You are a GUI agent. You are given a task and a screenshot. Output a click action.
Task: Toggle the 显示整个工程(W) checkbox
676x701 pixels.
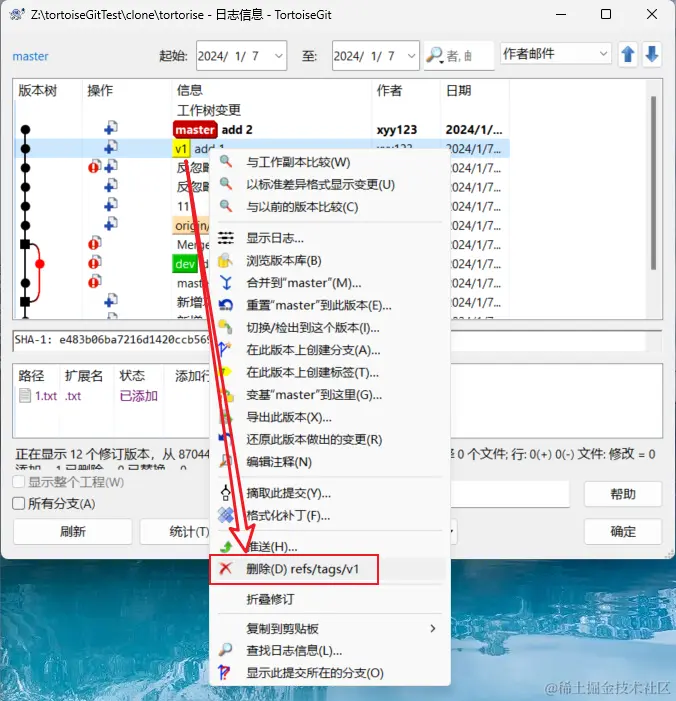[19, 482]
